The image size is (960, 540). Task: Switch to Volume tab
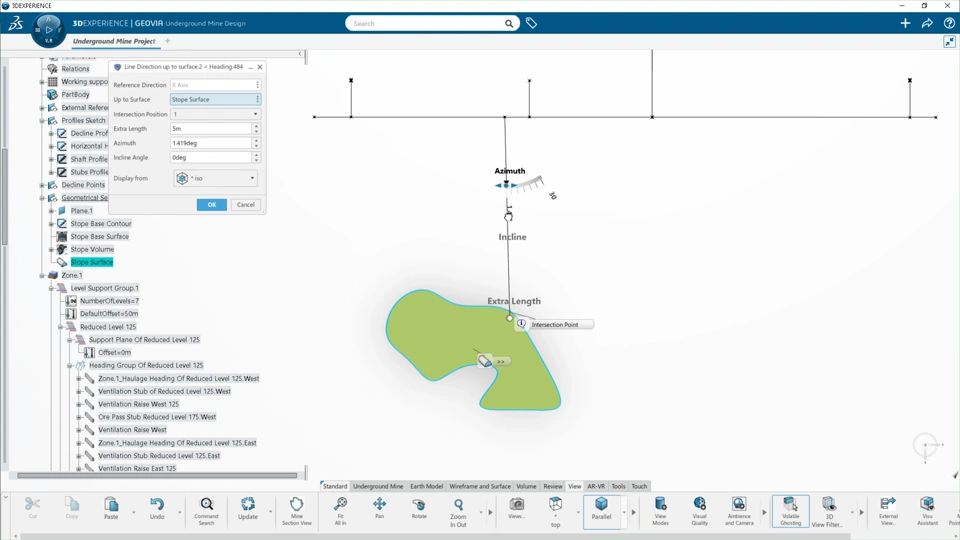point(526,486)
